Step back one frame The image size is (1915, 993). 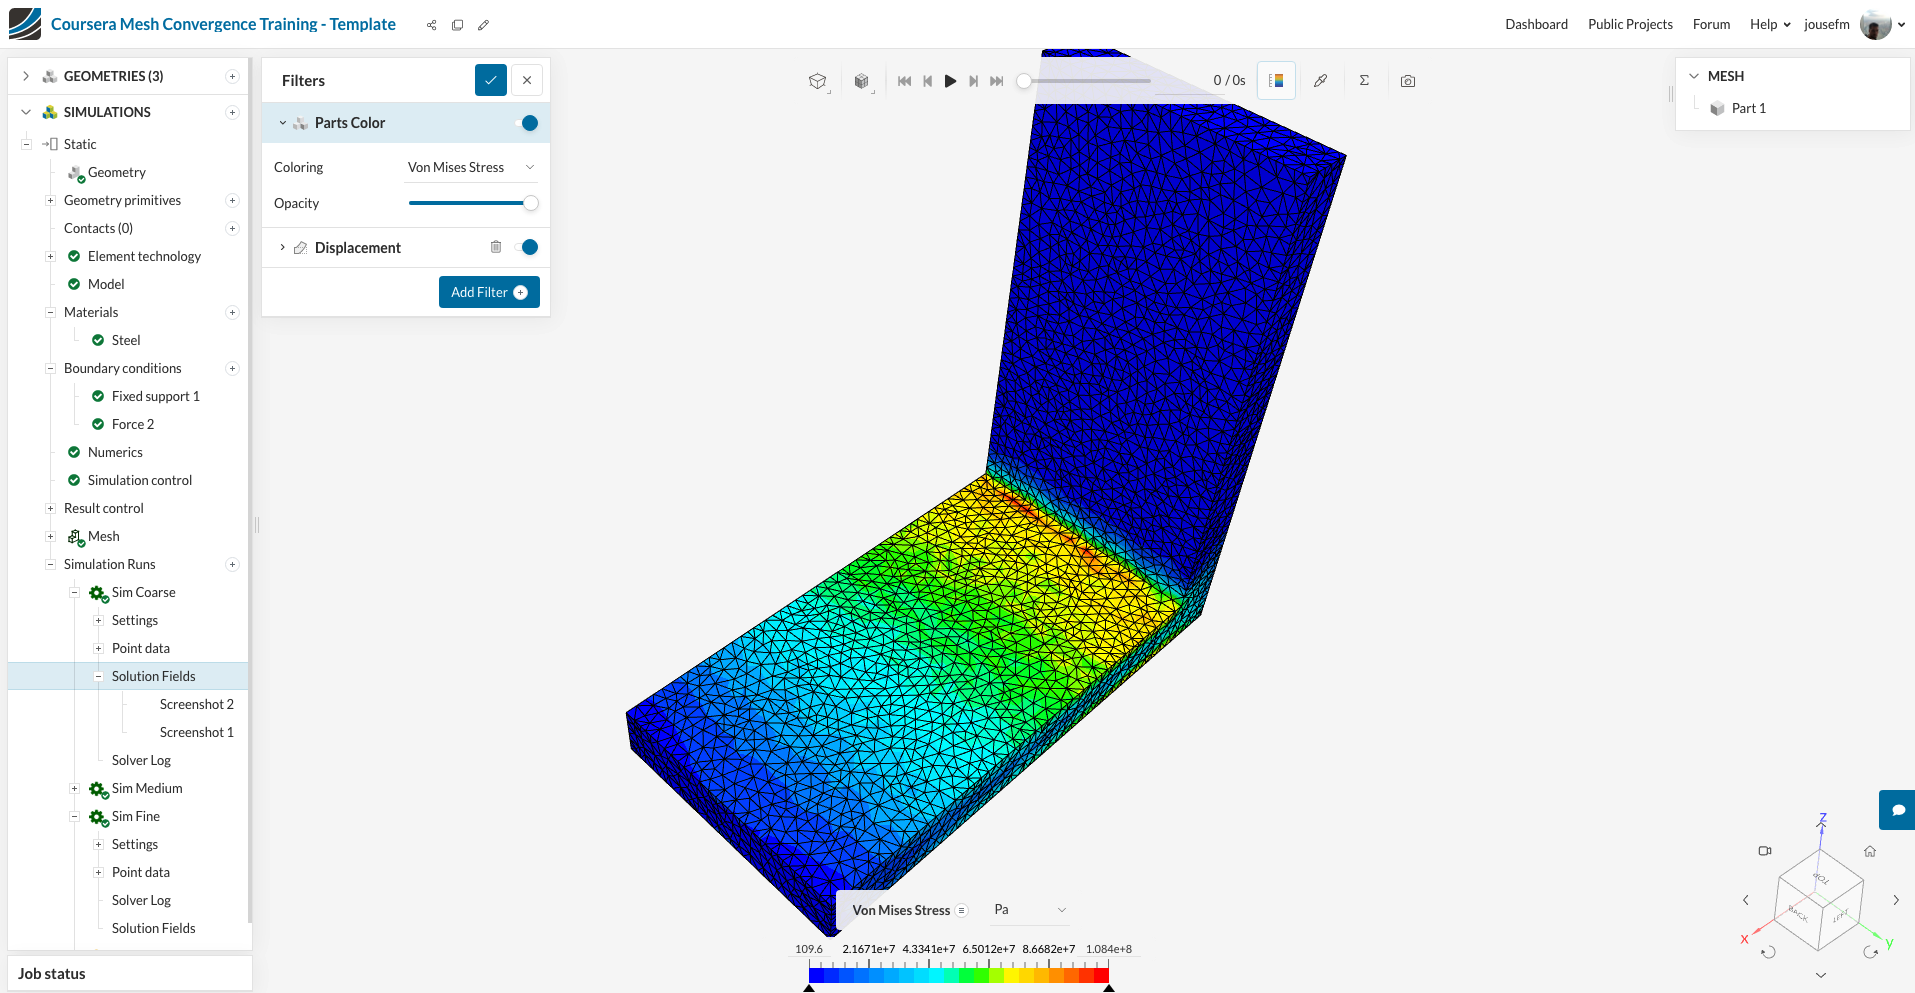(927, 81)
